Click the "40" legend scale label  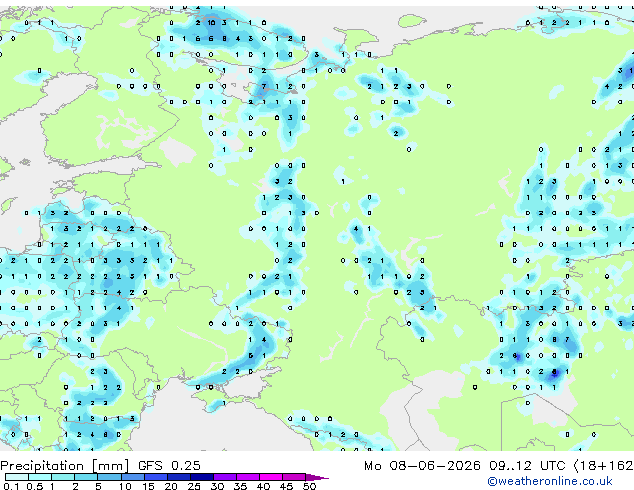(263, 486)
